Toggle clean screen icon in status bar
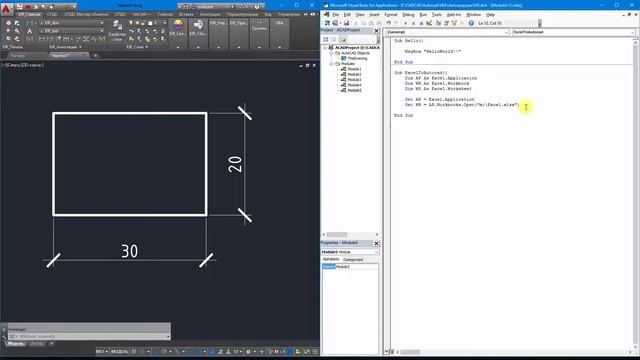Image resolution: width=640 pixels, height=360 pixels. (x=307, y=351)
